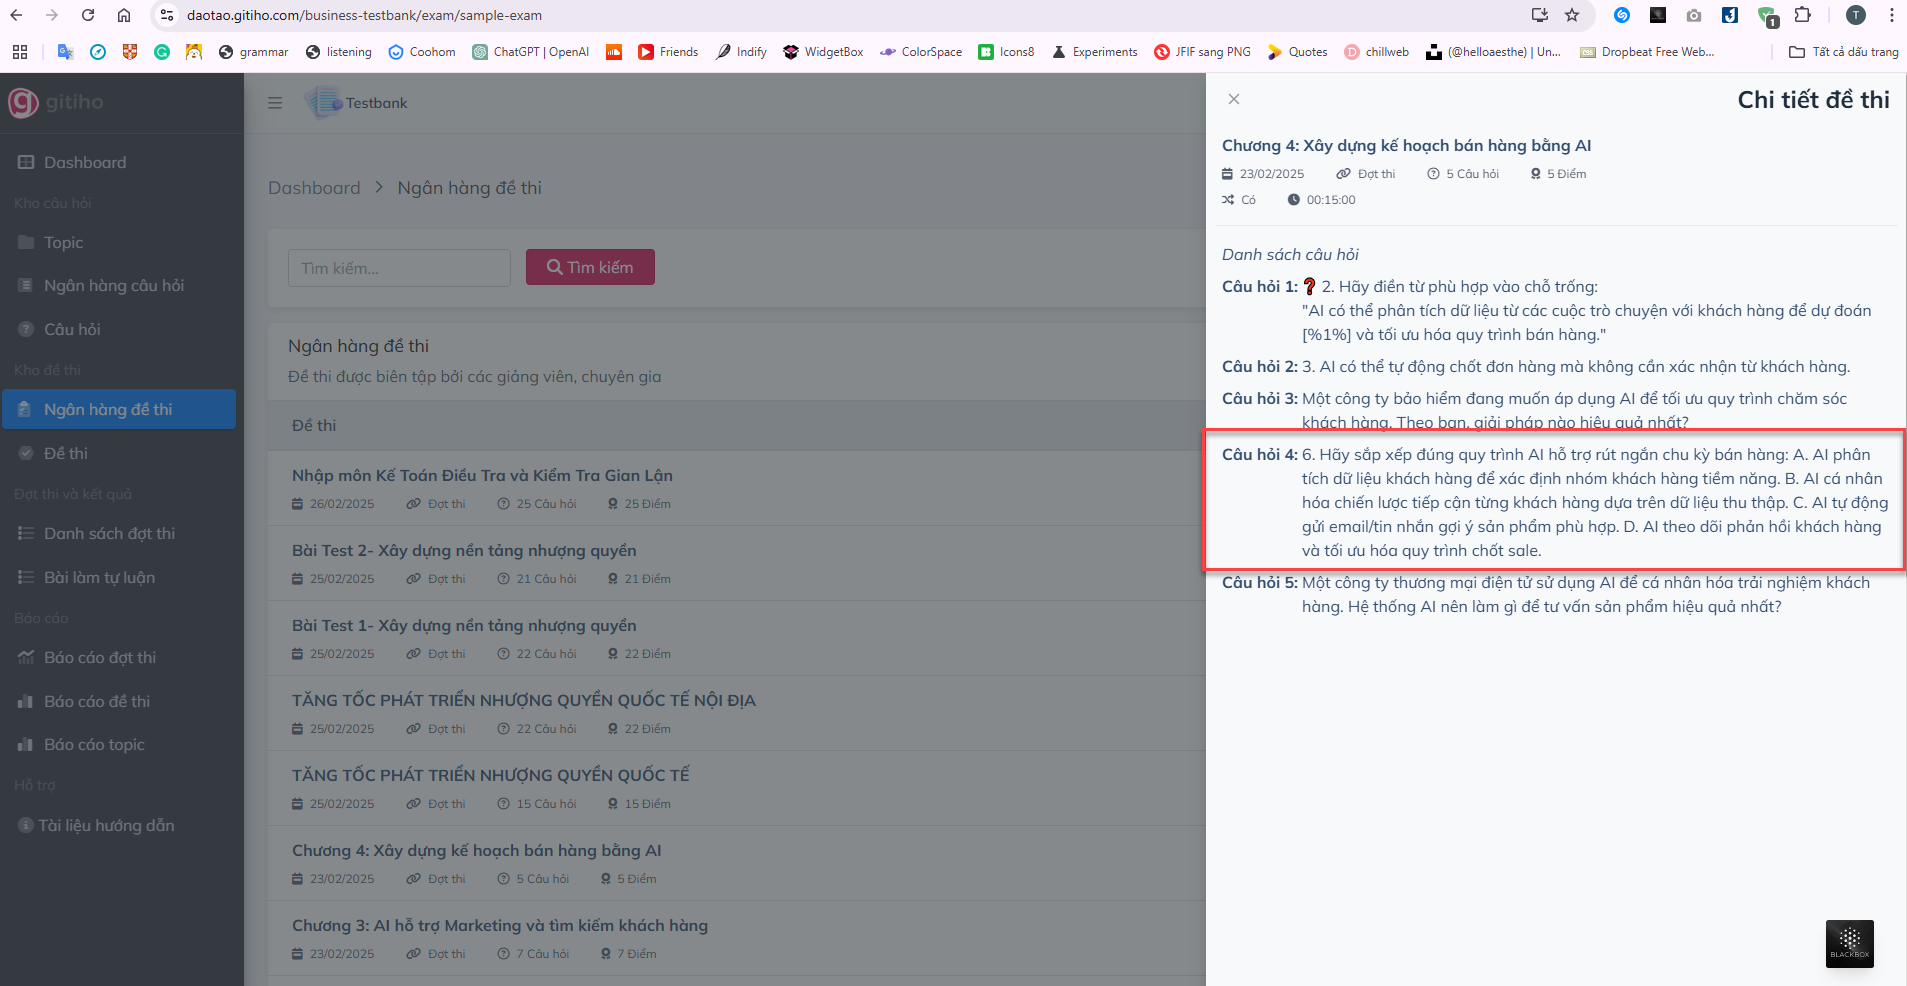Click the Grammarly bookmark icon
Screen dimensions: 1907x986
[162, 52]
